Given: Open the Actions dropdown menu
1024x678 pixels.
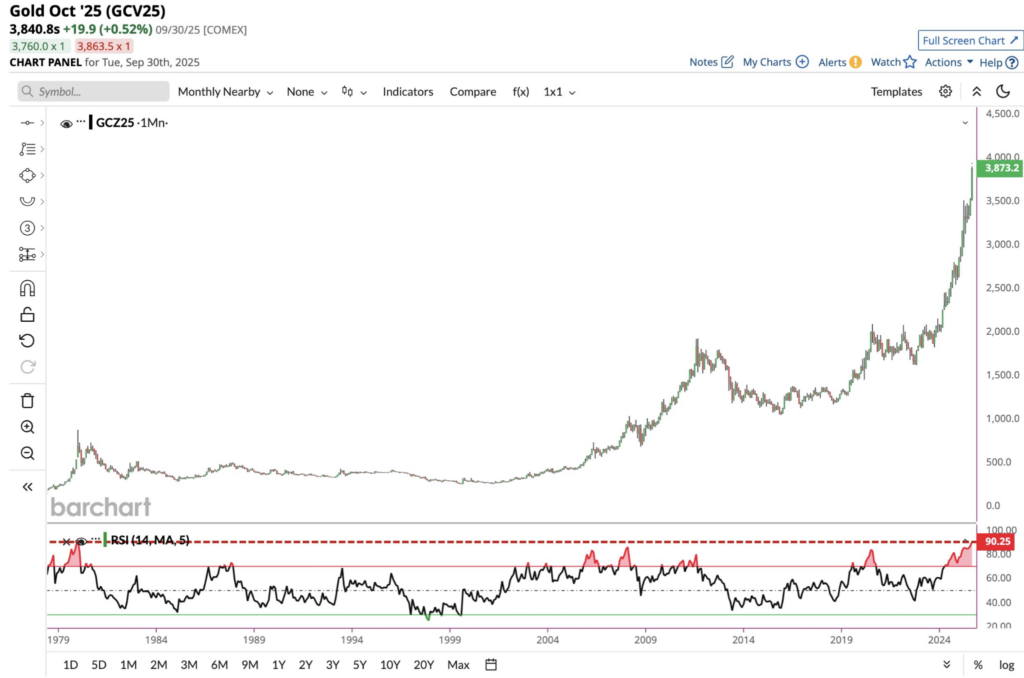Looking at the screenshot, I should (944, 62).
